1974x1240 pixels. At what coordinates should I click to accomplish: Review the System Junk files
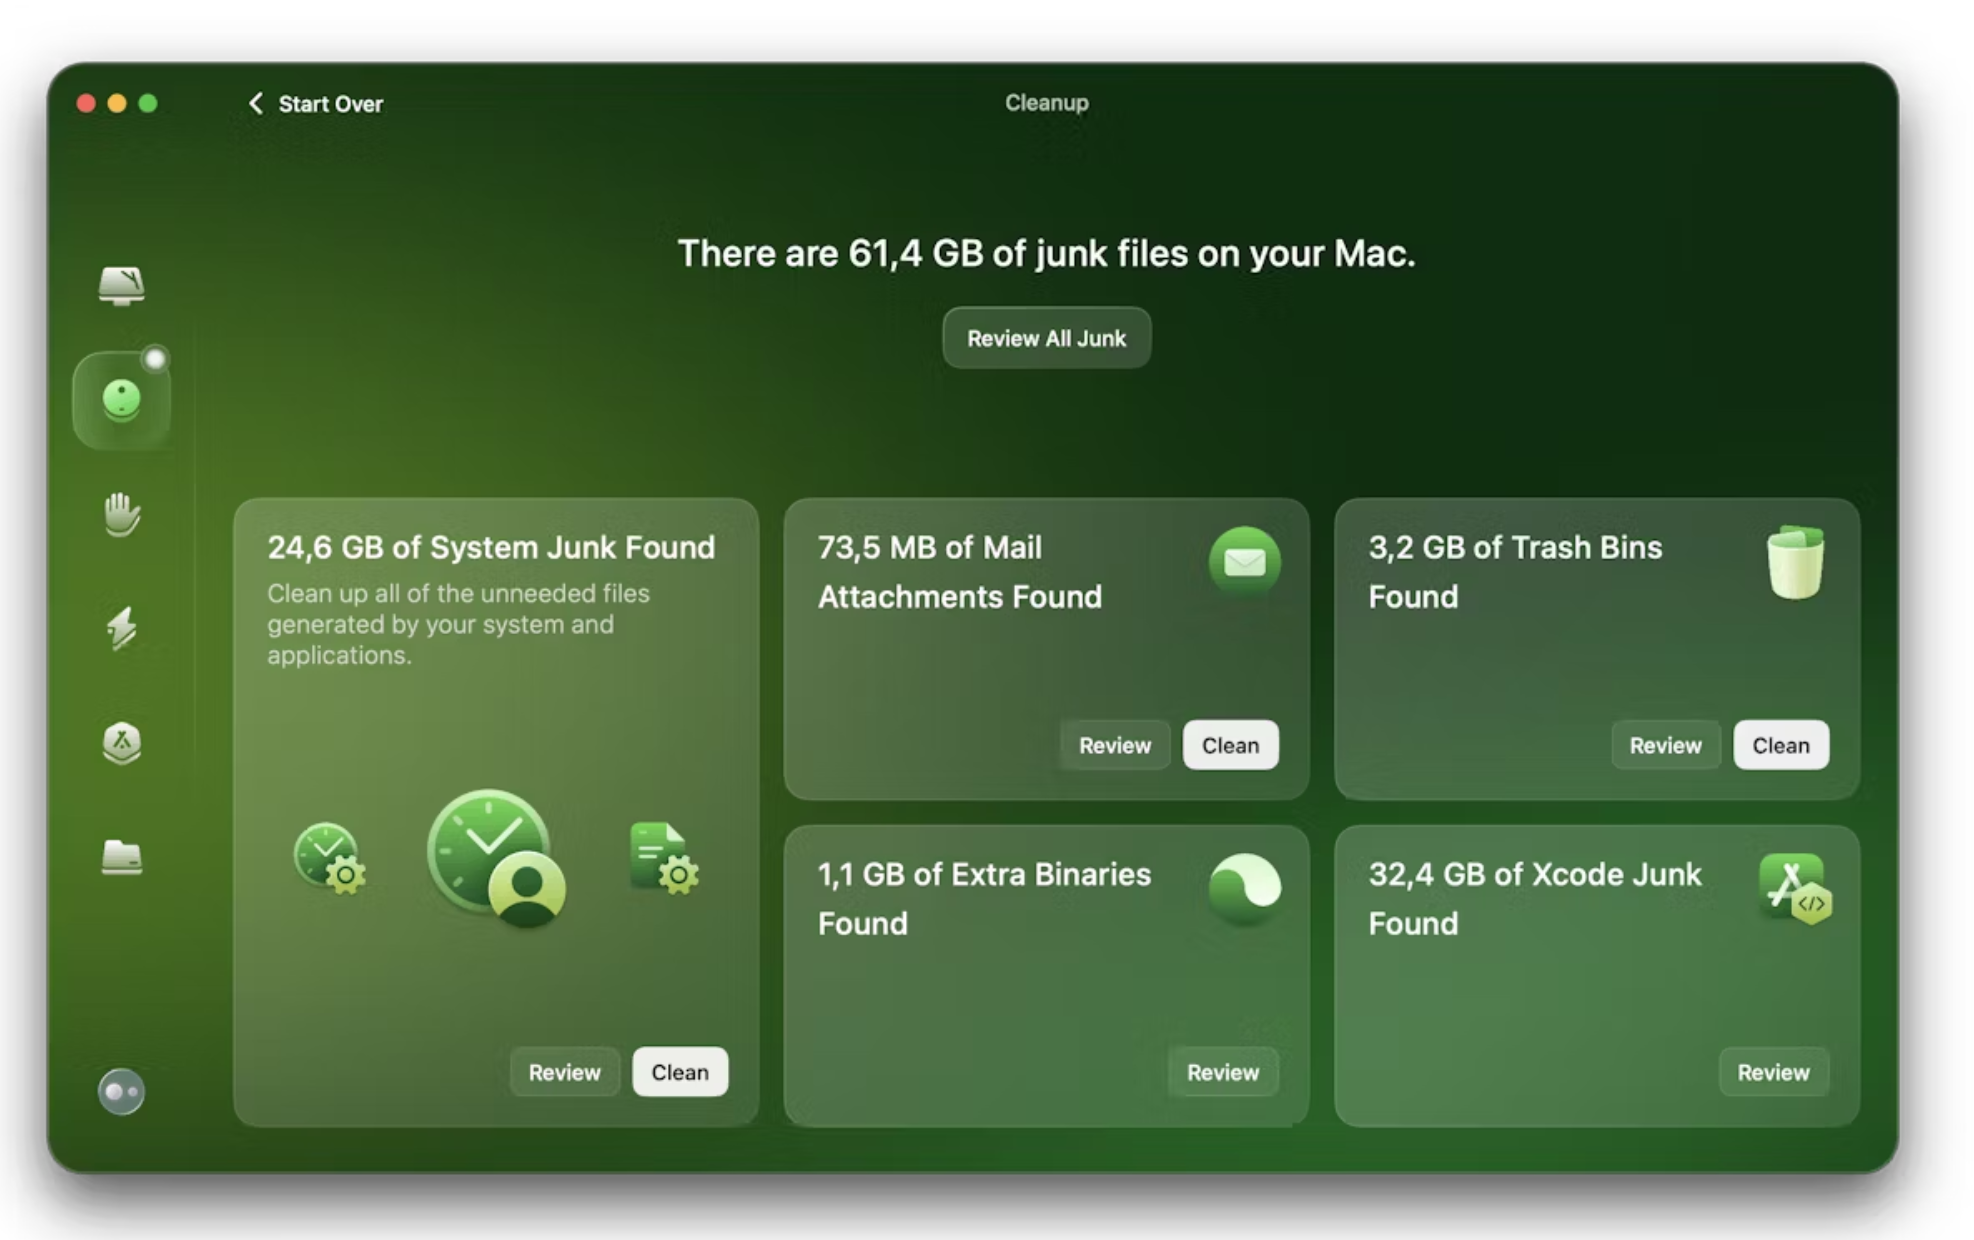564,1072
